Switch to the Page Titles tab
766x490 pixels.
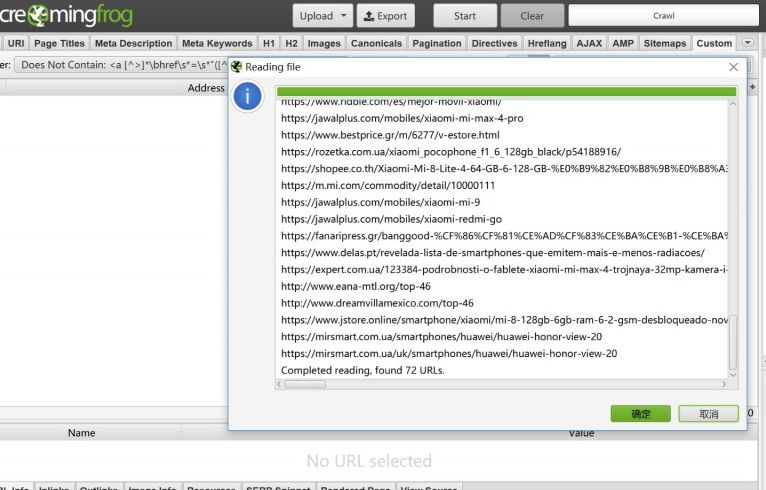[x=59, y=44]
